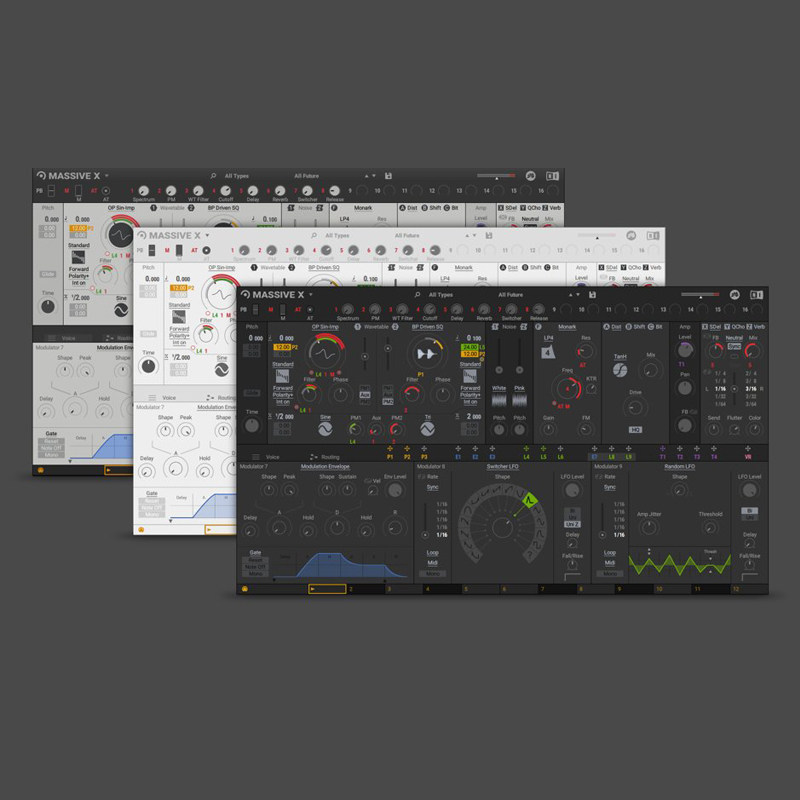Click All Future preset name in dark window
The height and width of the screenshot is (800, 800).
click(x=510, y=295)
